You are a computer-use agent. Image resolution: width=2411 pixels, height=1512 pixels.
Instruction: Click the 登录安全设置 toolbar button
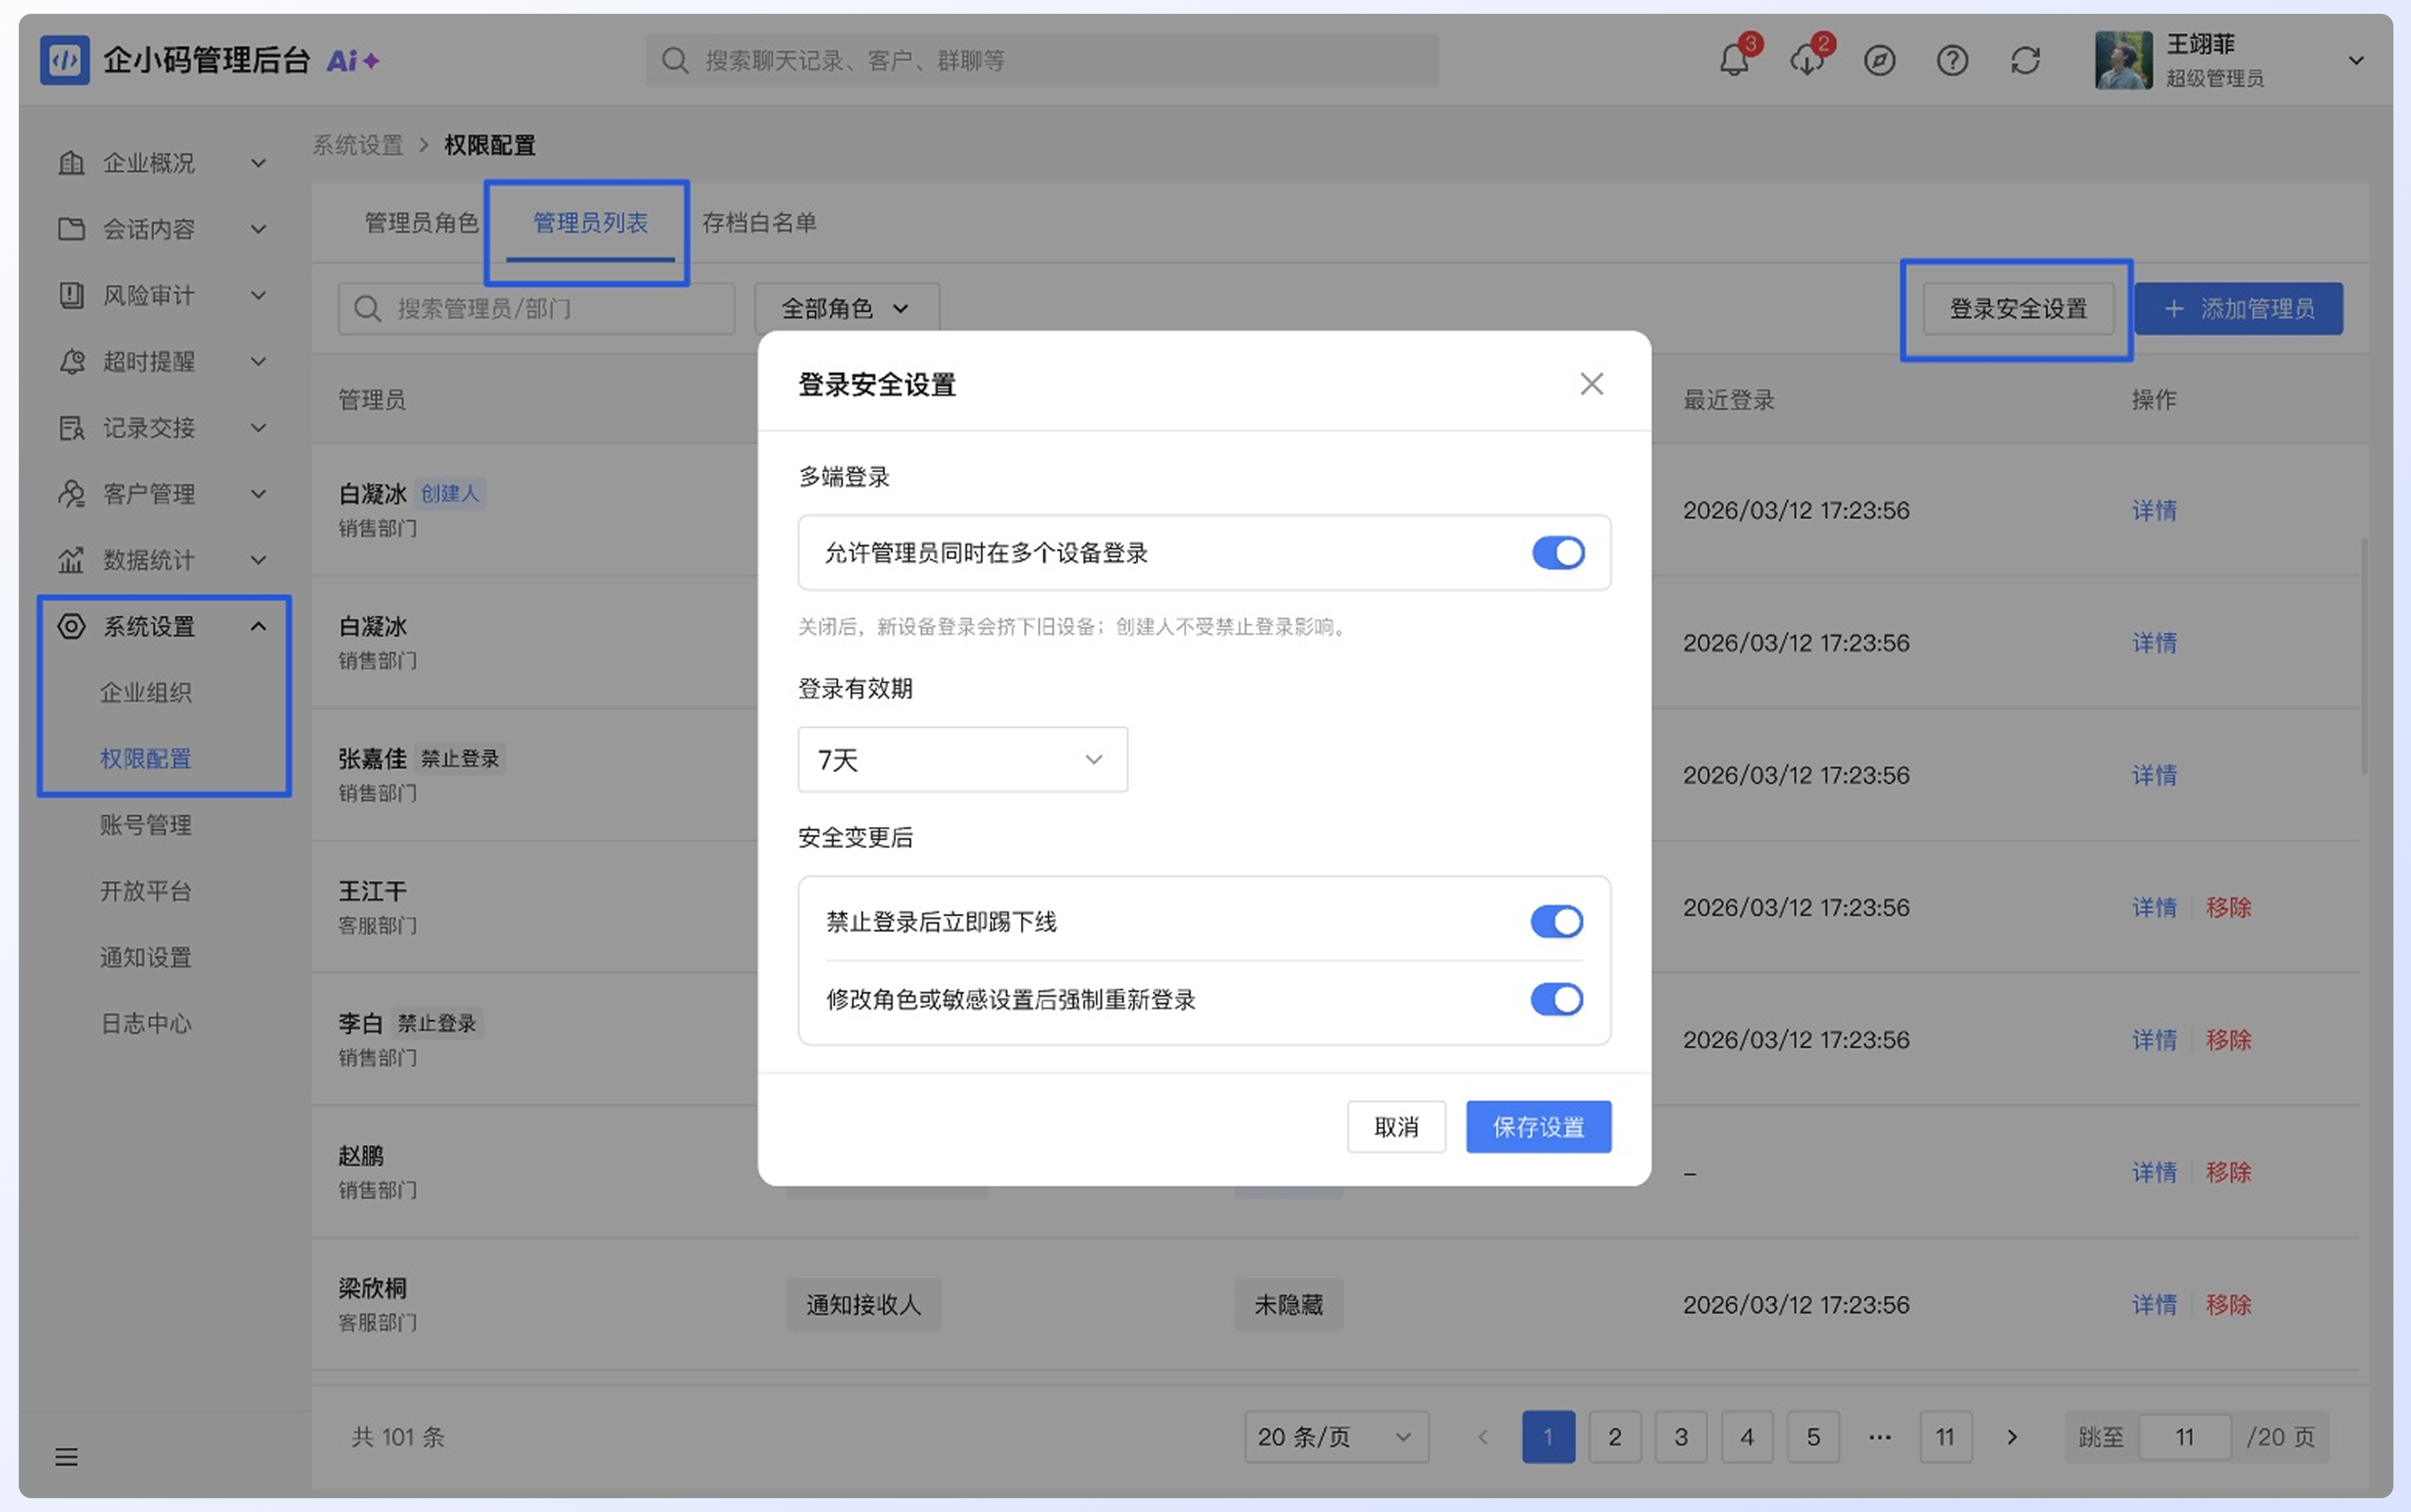click(2019, 309)
